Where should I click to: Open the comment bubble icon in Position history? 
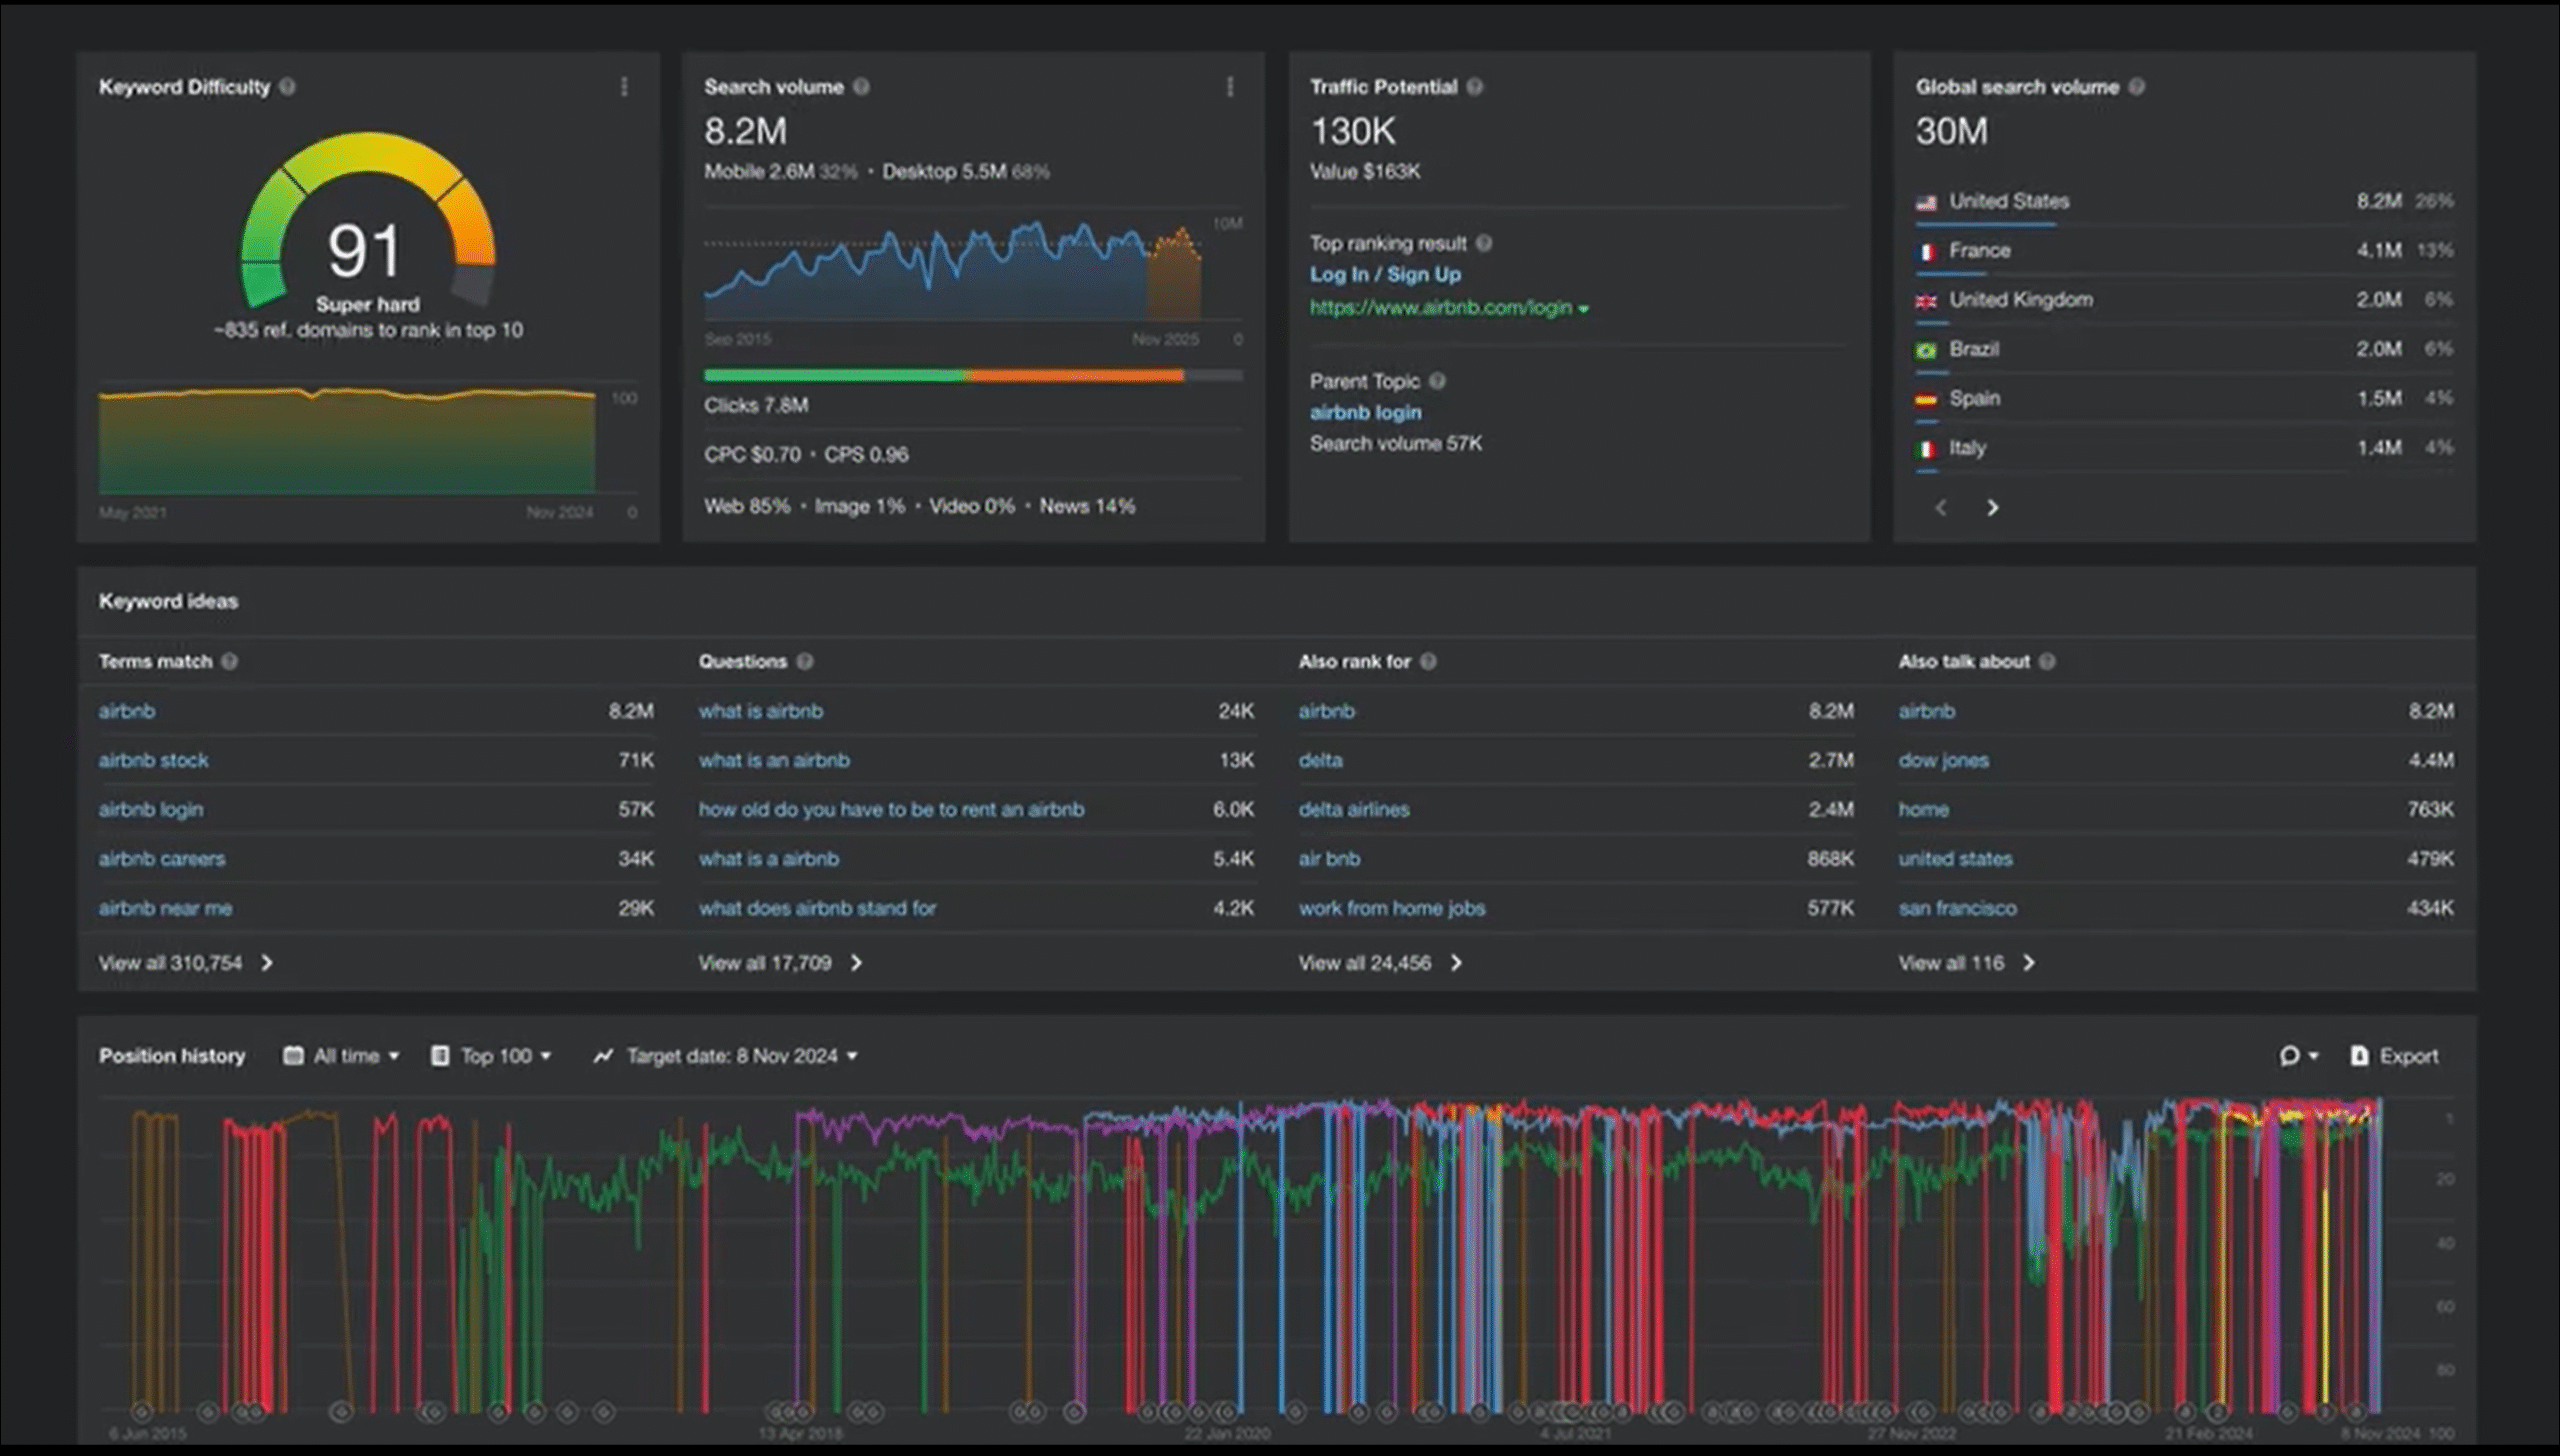pyautogui.click(x=2298, y=1056)
